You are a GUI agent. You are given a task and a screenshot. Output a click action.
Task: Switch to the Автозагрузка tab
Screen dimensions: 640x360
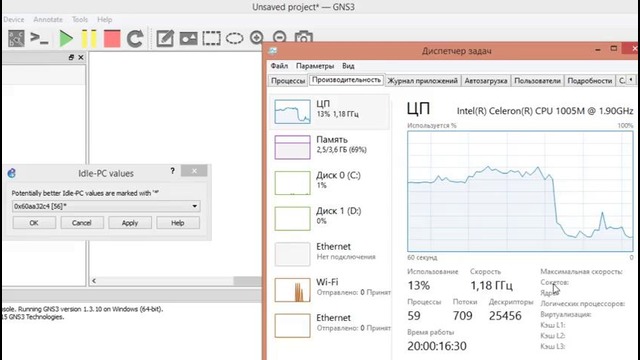(x=486, y=81)
